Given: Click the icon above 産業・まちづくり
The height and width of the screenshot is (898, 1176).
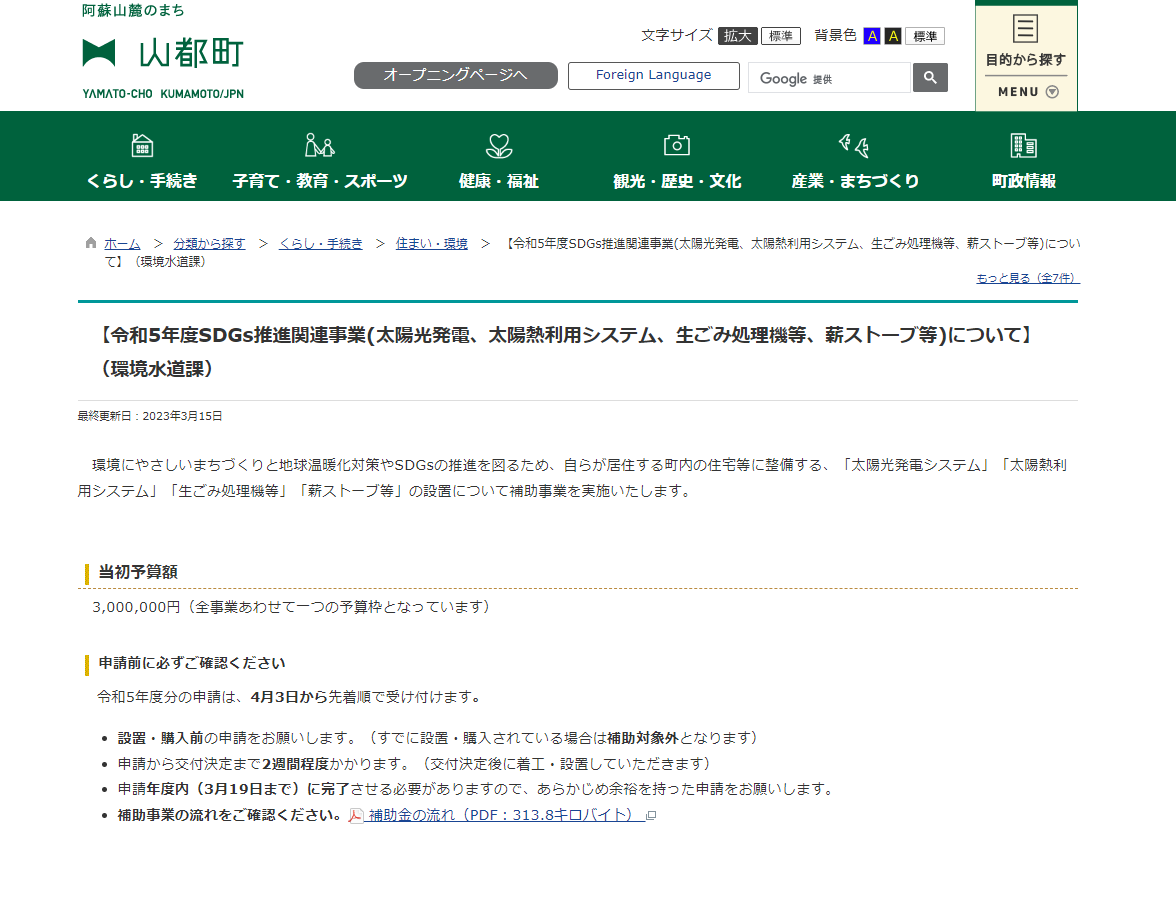Looking at the screenshot, I should coord(854,145).
